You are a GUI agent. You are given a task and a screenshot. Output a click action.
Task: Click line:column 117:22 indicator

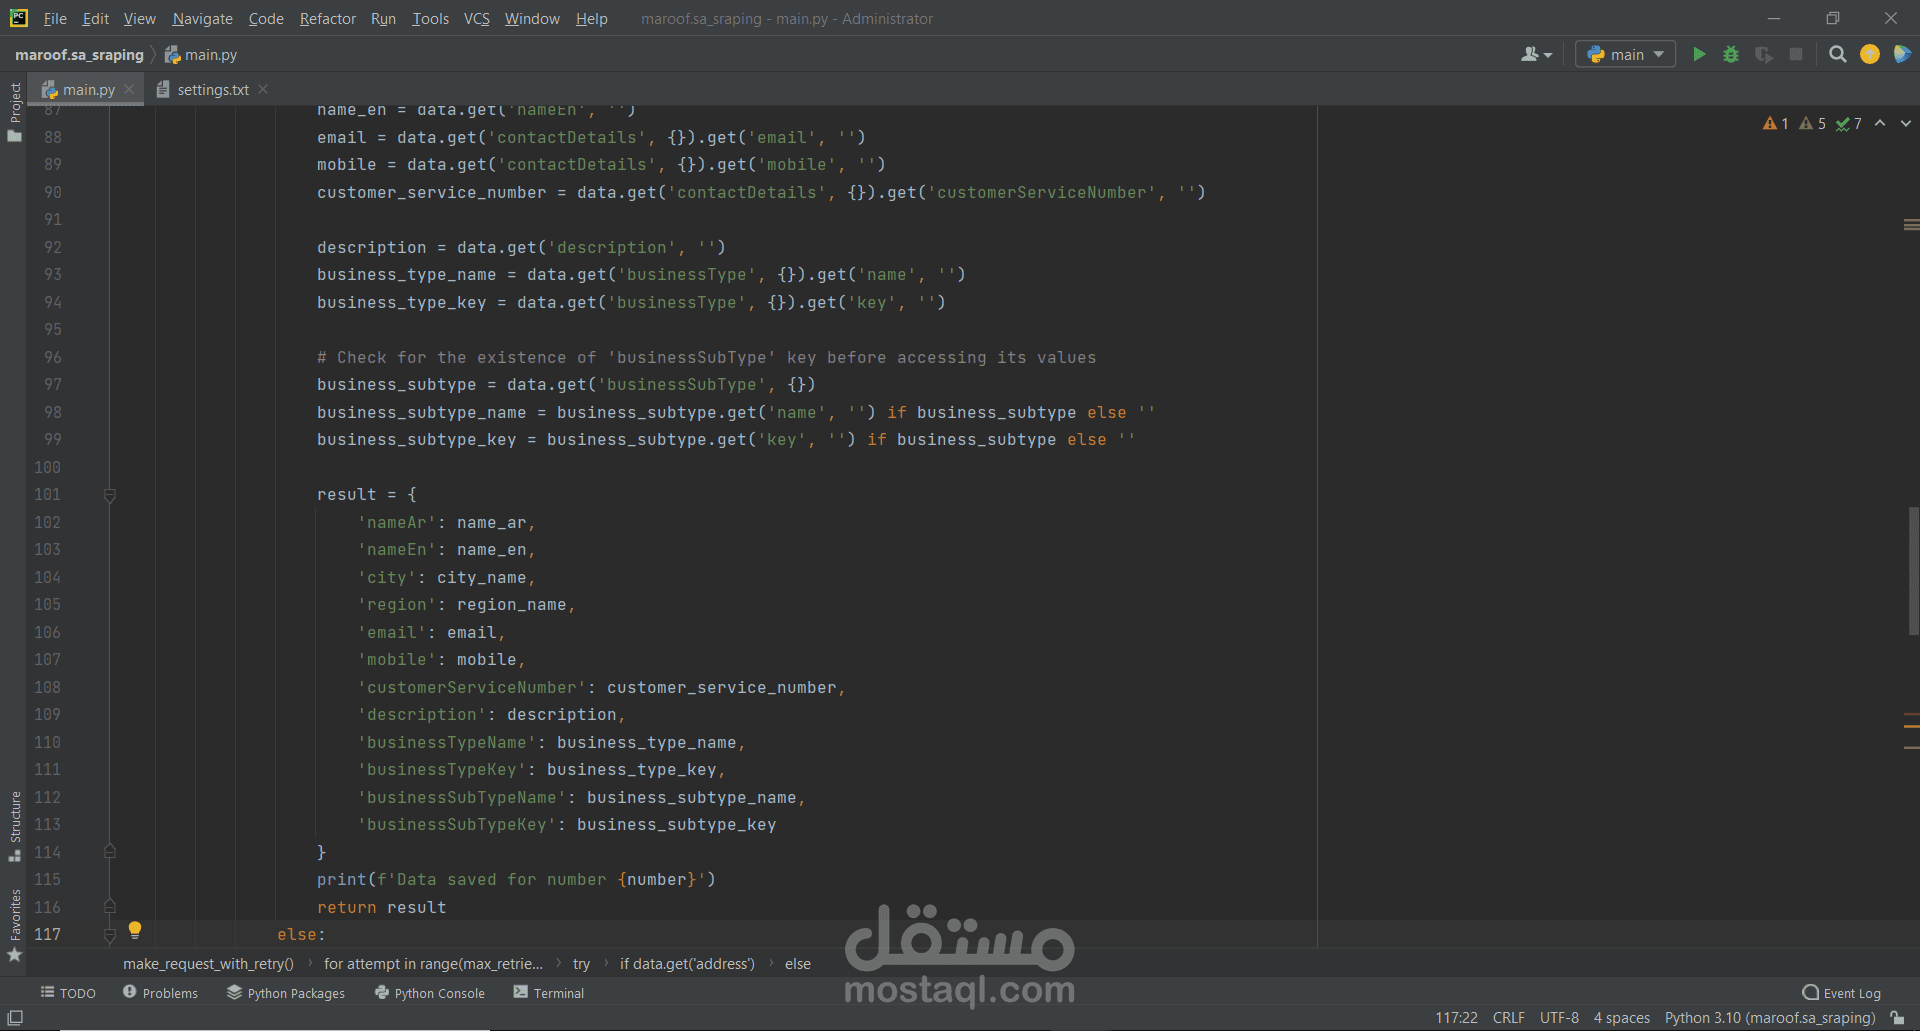click(1456, 1018)
